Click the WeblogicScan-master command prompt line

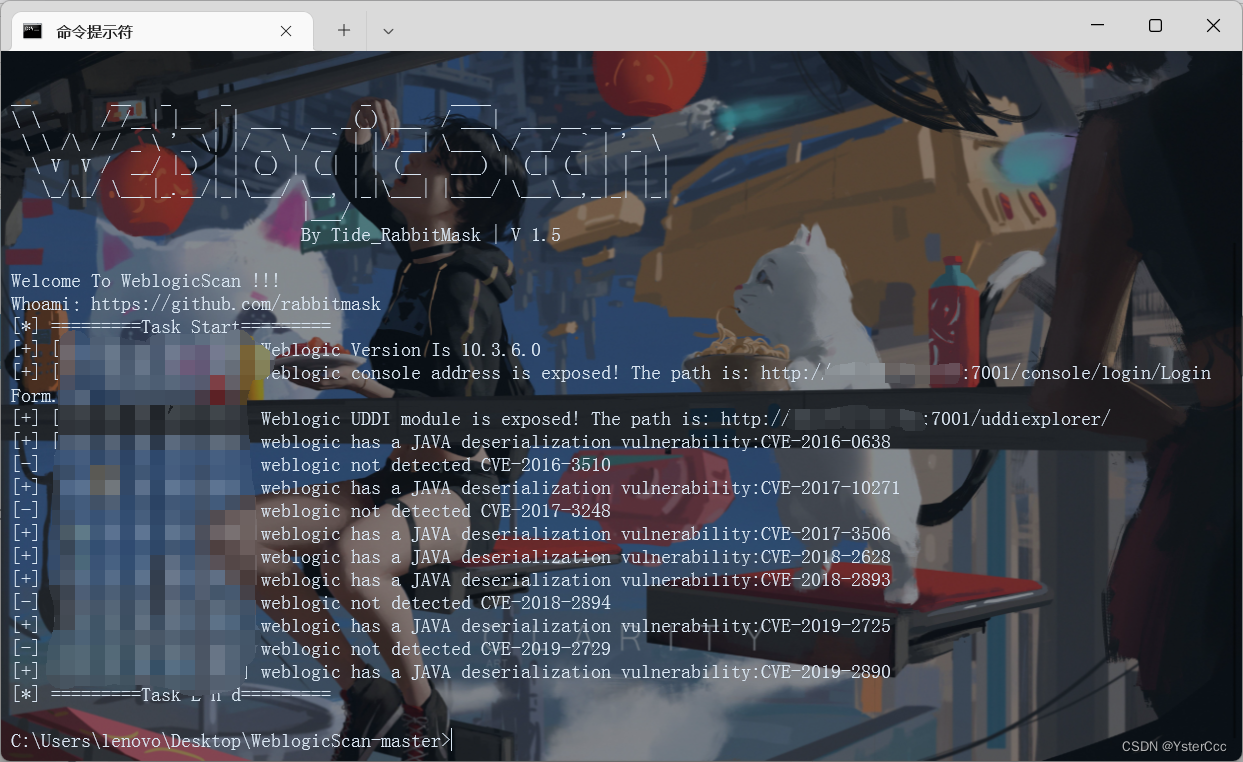[x=231, y=741]
